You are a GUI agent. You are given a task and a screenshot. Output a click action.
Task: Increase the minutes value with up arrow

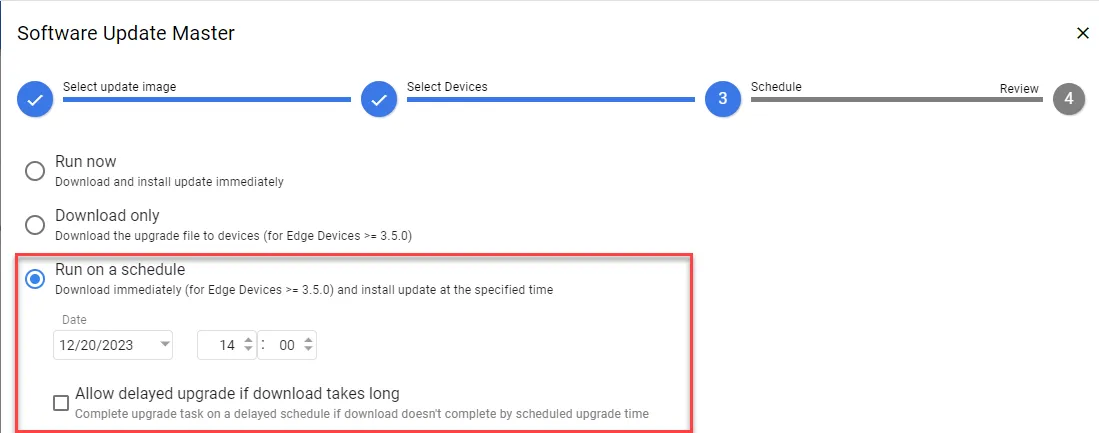(308, 340)
